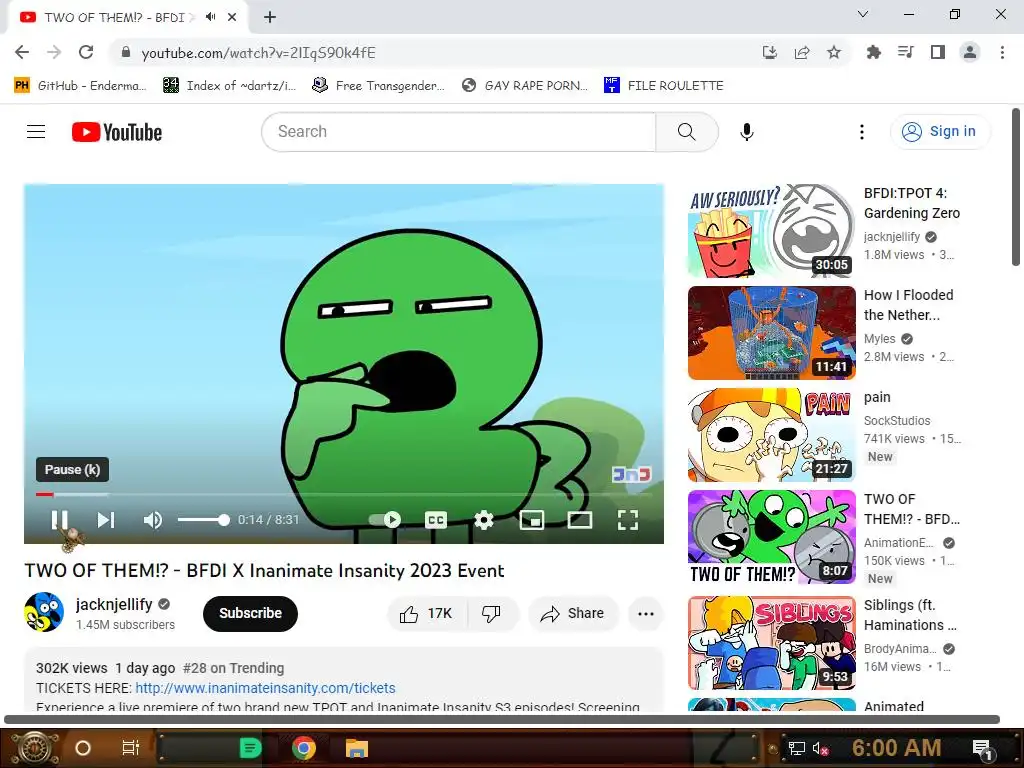Open TWO OF THEM!? AnimationEpic thumbnail
1024x768 pixels.
(771, 537)
